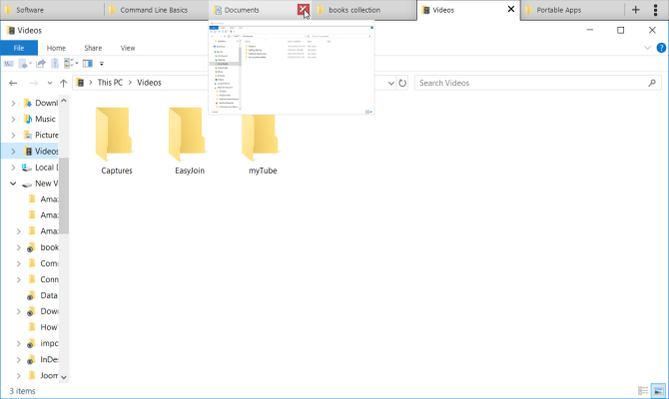Click the forward navigation arrow
Image resolution: width=669 pixels, height=399 pixels.
33,83
